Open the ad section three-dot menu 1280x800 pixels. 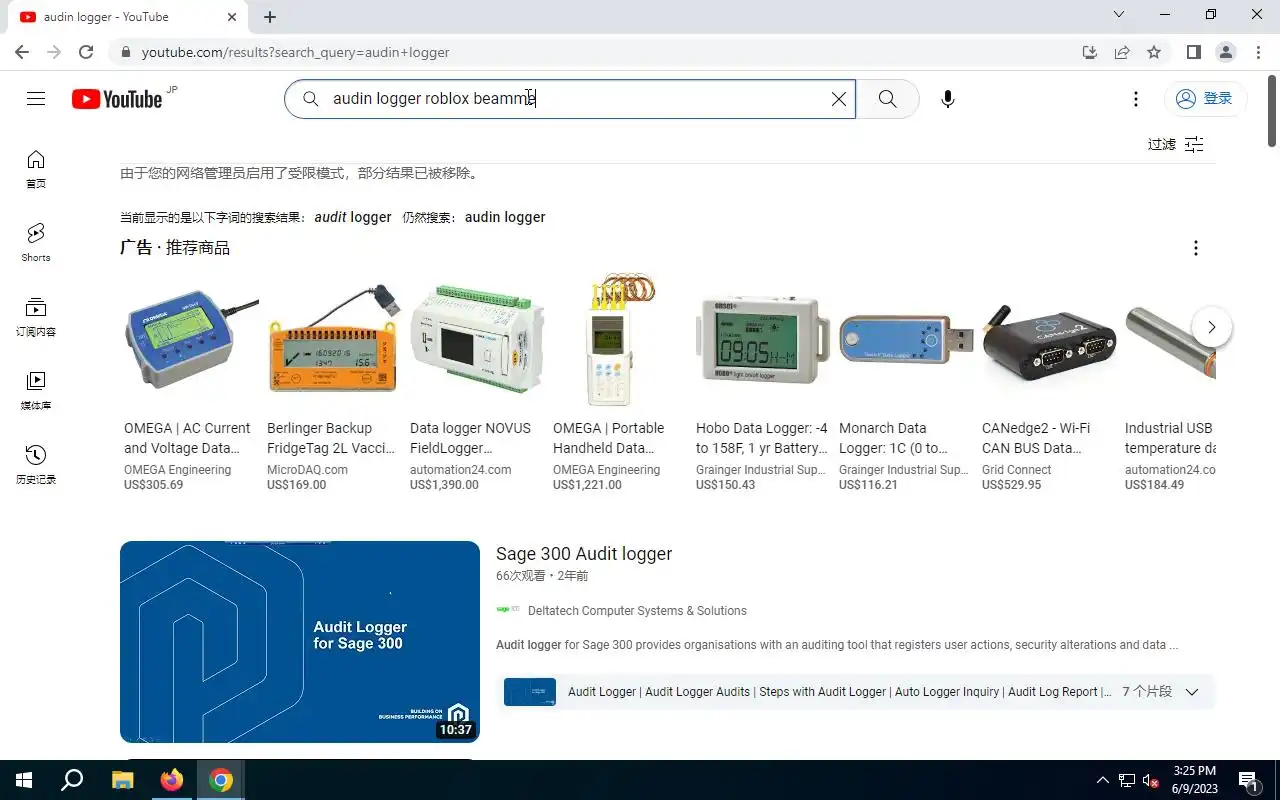[1195, 248]
